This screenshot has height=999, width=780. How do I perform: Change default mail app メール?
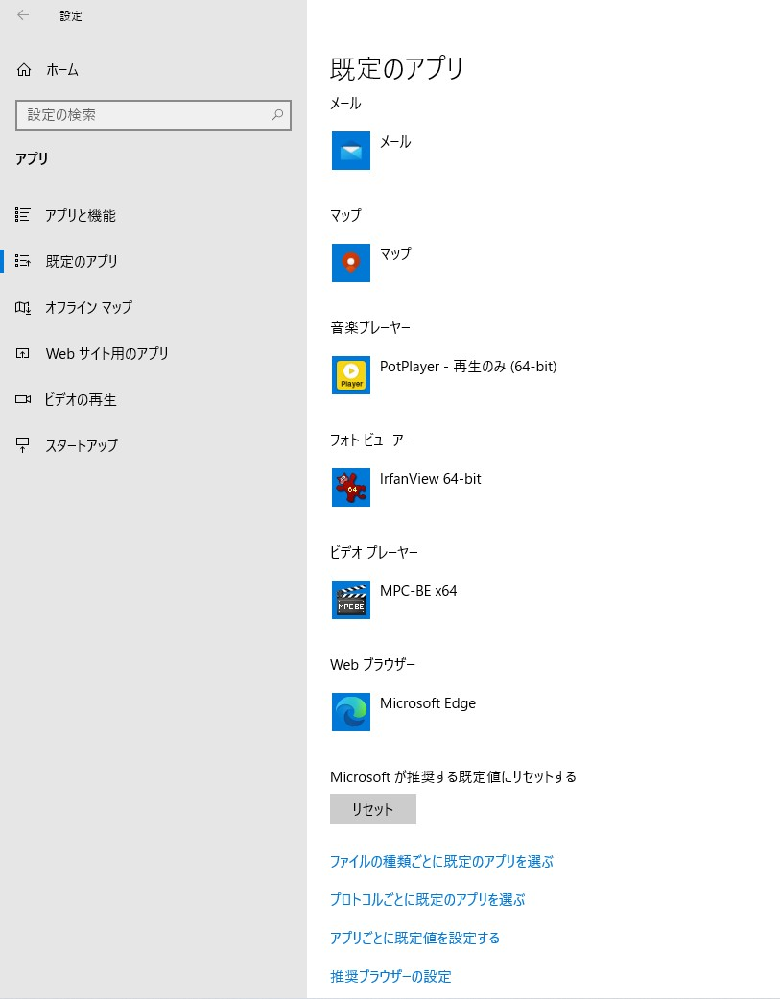396,141
